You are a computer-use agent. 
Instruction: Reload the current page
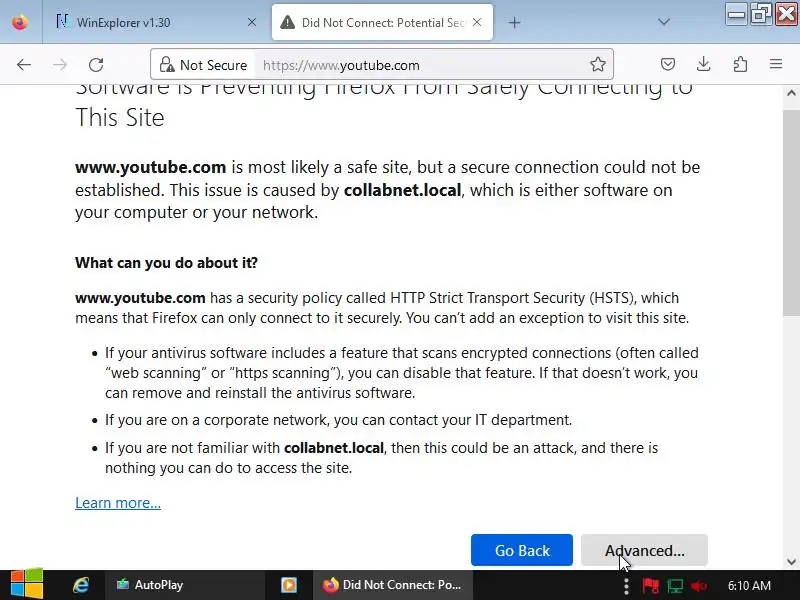tap(96, 65)
